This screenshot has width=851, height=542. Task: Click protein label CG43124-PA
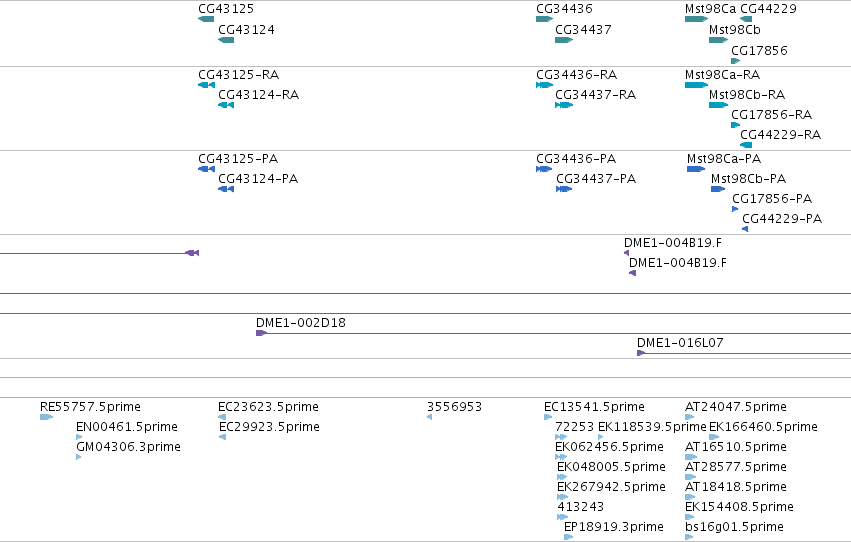pos(258,179)
